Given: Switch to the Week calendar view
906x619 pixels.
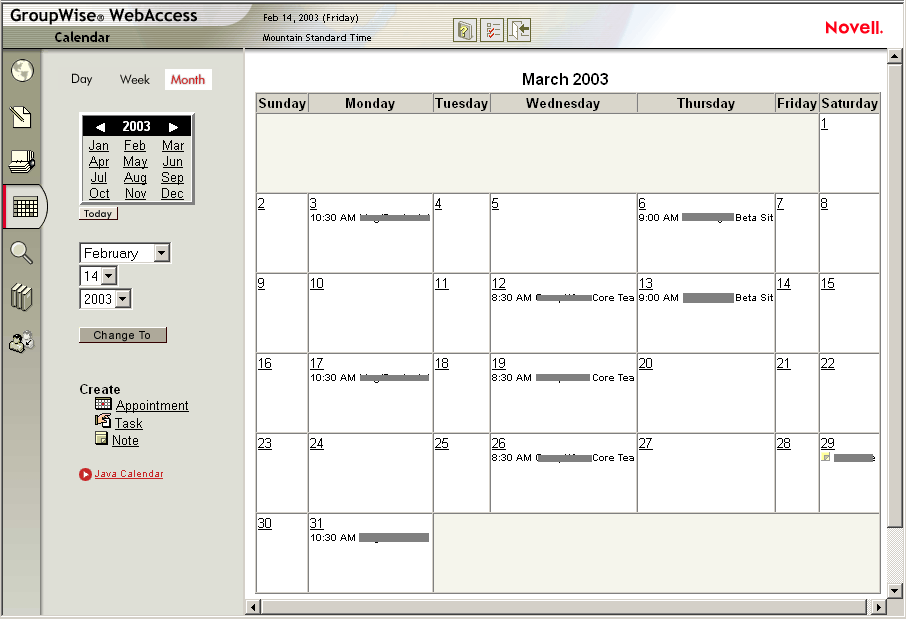Looking at the screenshot, I should point(134,79).
